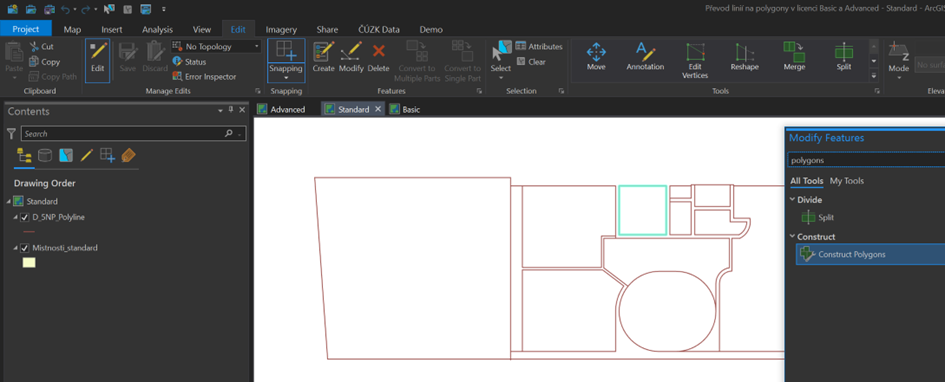
Task: Click the Copy button in Clipboard group
Action: click(44, 61)
